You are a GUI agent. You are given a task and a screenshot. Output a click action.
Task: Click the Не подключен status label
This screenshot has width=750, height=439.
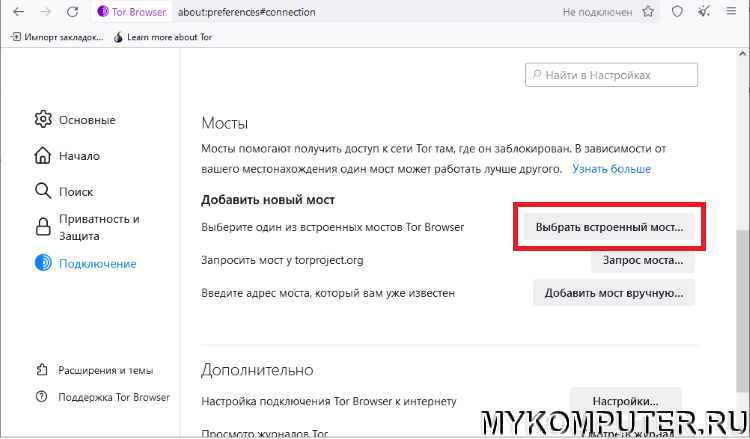tap(597, 12)
